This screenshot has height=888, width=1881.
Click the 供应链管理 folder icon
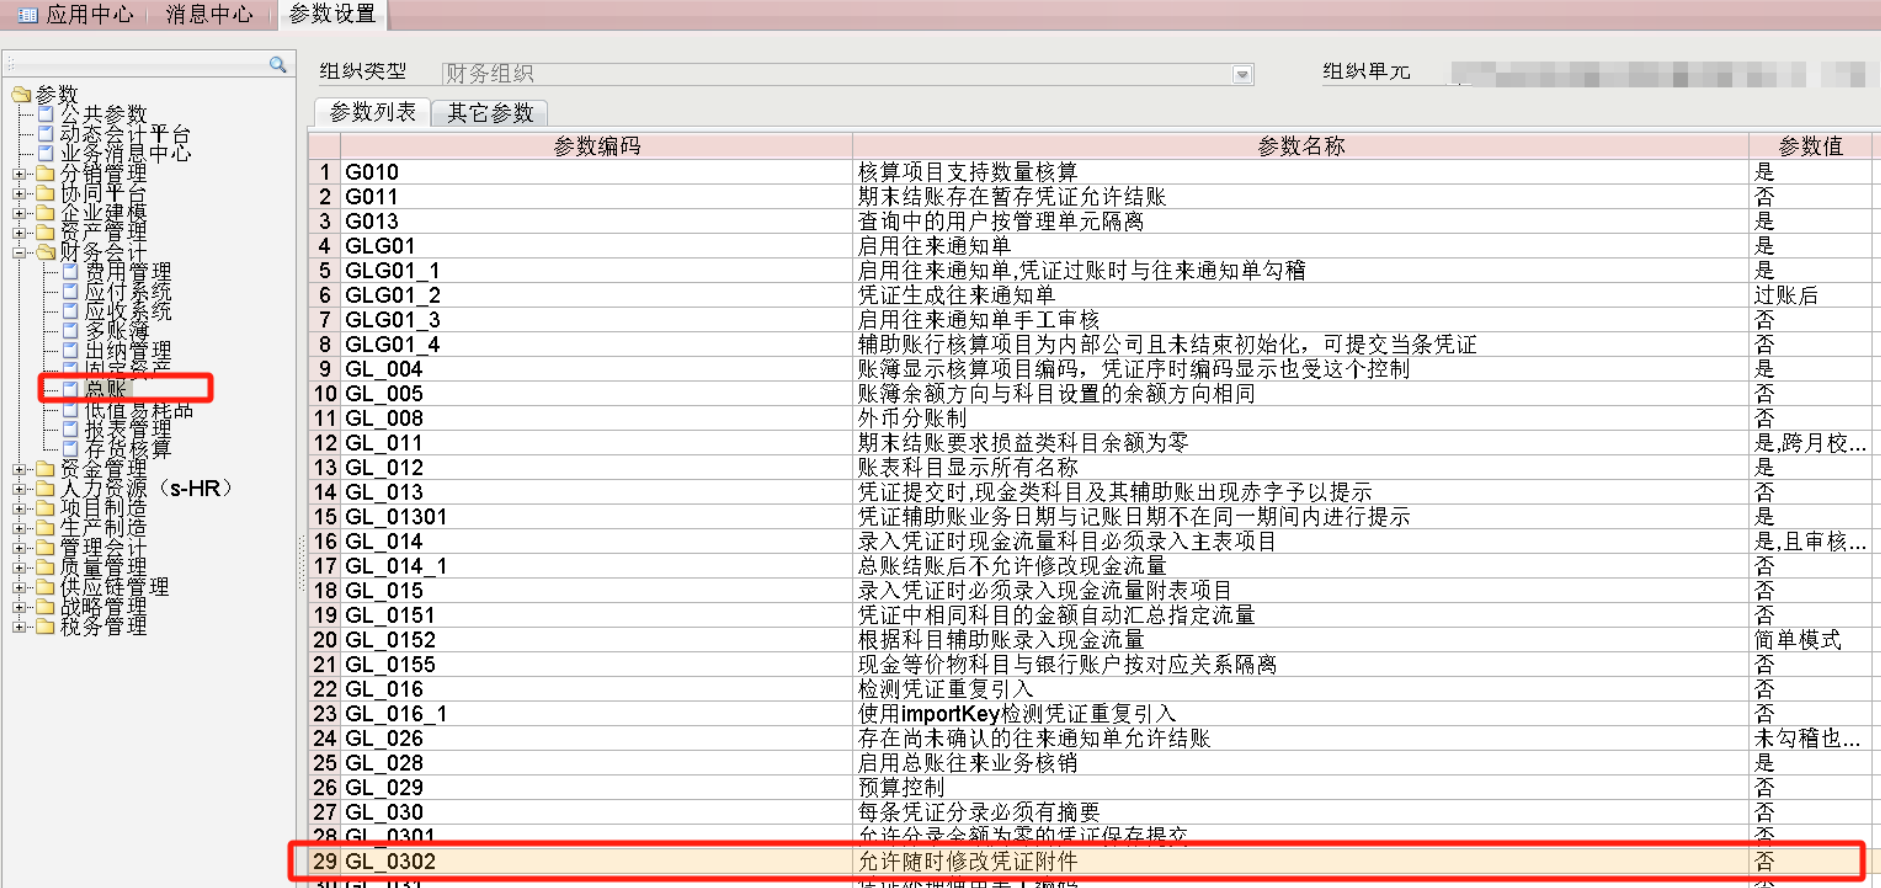tap(46, 587)
